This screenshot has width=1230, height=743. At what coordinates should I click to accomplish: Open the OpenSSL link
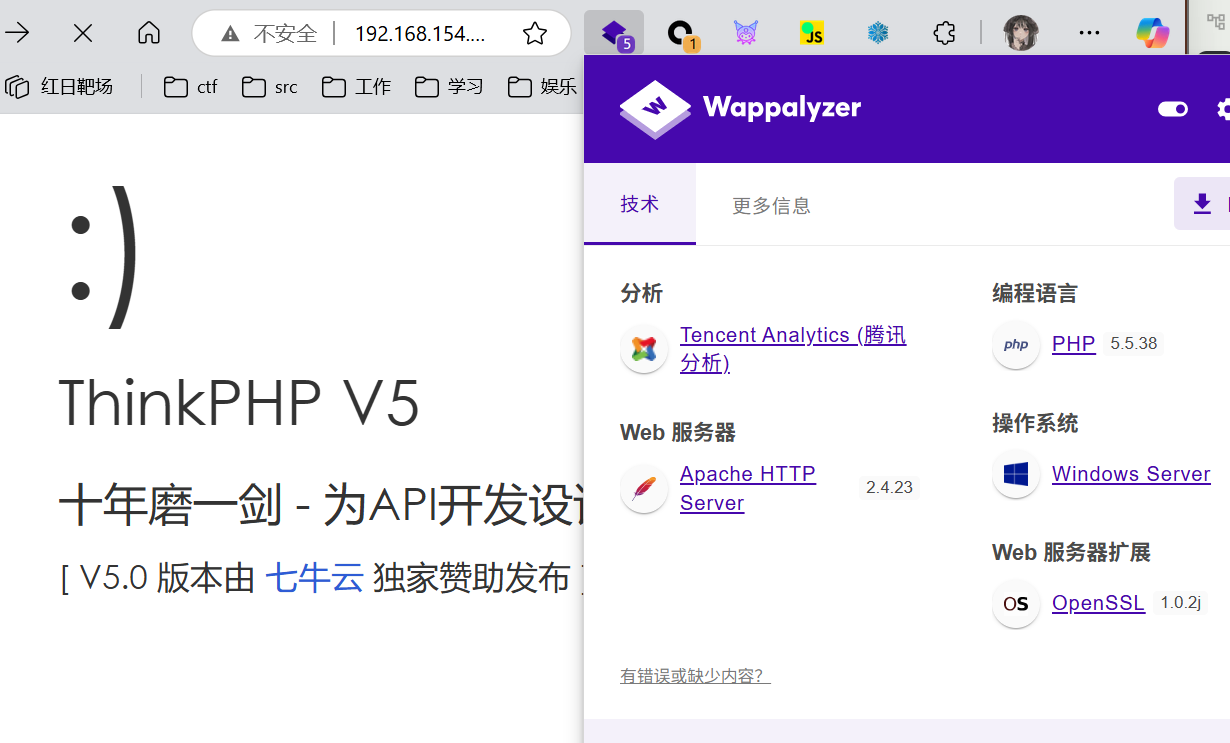pos(1098,603)
